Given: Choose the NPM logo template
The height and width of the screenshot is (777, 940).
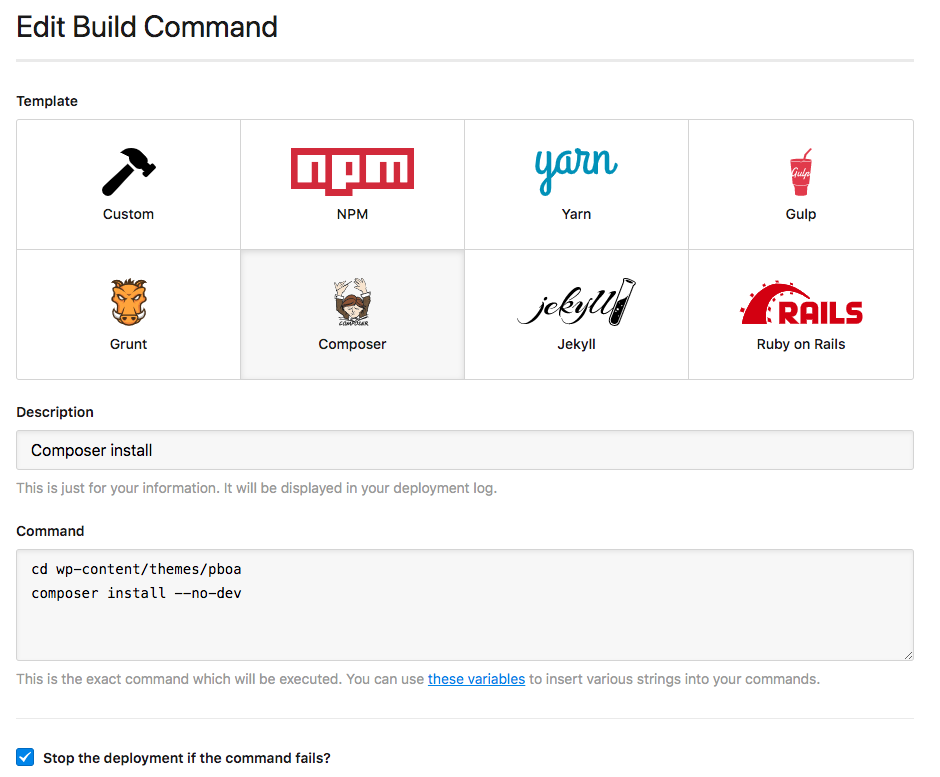Looking at the screenshot, I should point(352,171).
